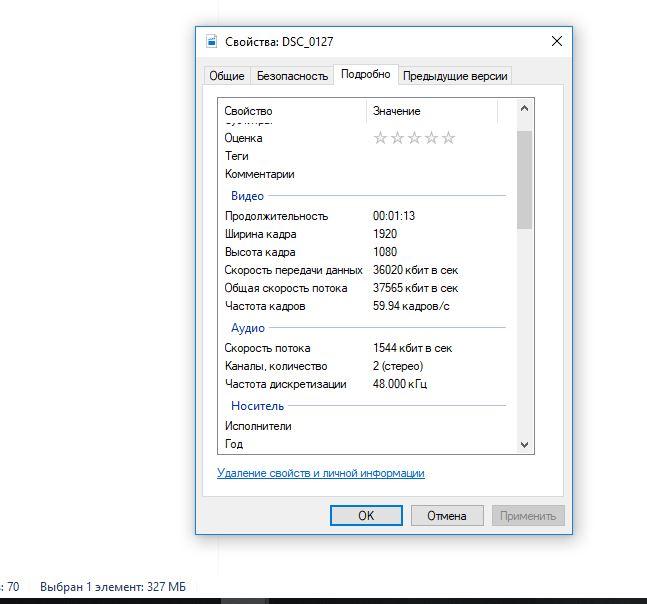Set rating to three stars
This screenshot has height=604, width=647.
coord(414,138)
